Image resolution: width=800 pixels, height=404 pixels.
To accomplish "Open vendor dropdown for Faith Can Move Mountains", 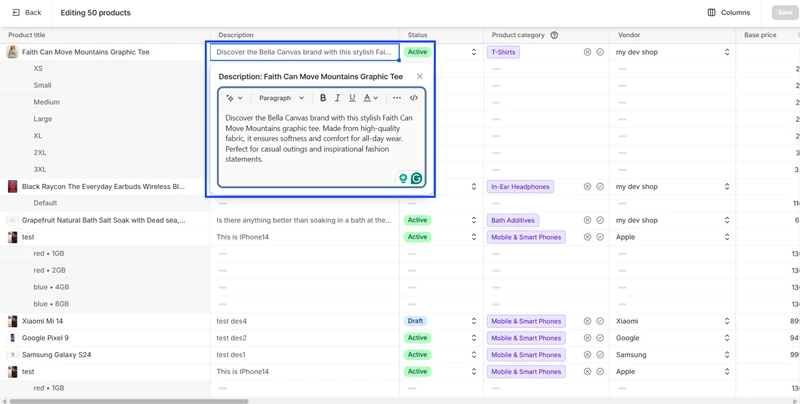I will 727,52.
